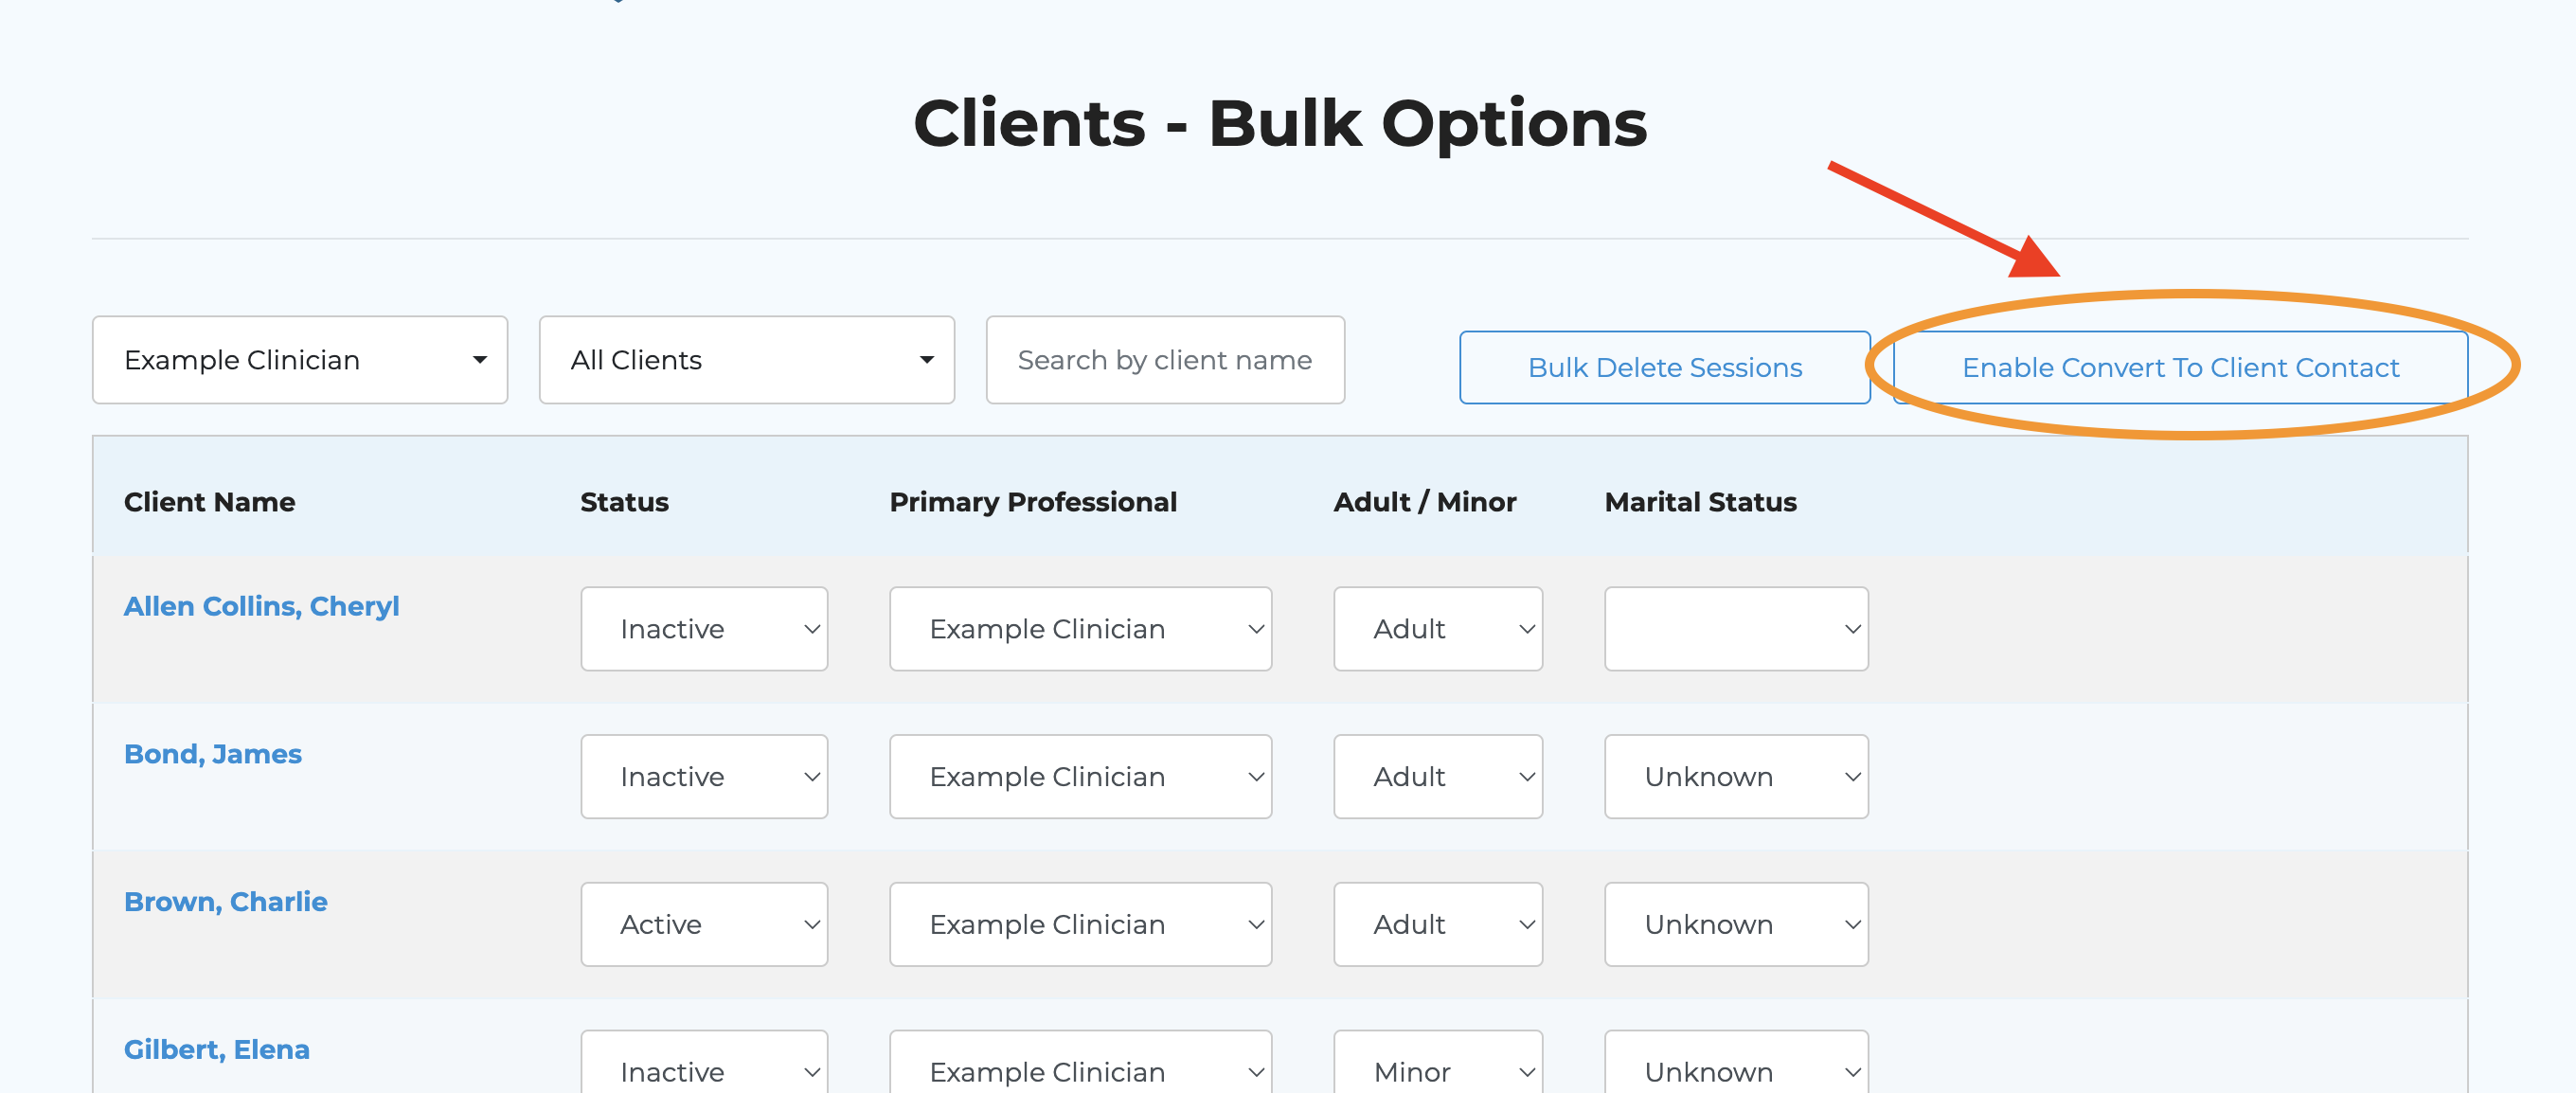Change James Bond's primary professional dropdown

coord(1080,777)
